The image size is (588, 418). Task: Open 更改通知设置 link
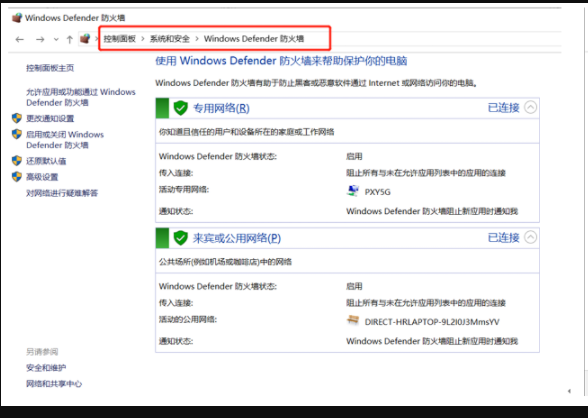pos(50,118)
